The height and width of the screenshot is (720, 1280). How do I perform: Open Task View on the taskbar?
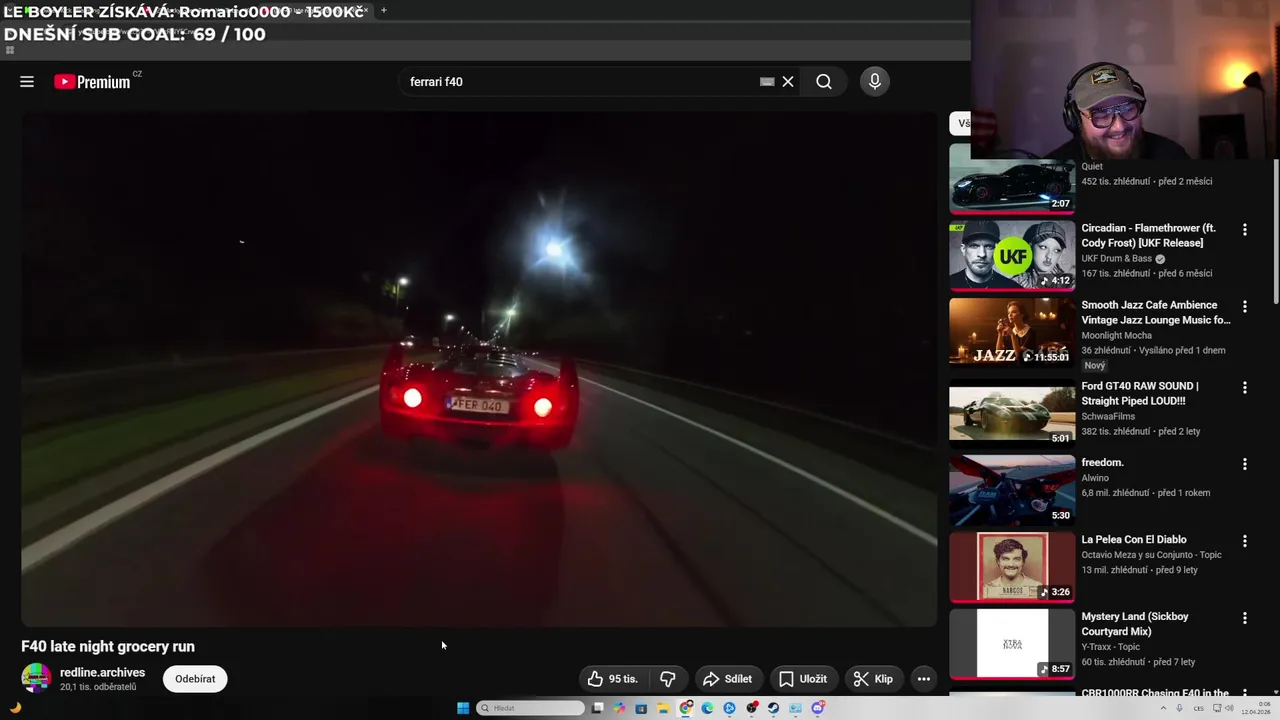click(597, 708)
